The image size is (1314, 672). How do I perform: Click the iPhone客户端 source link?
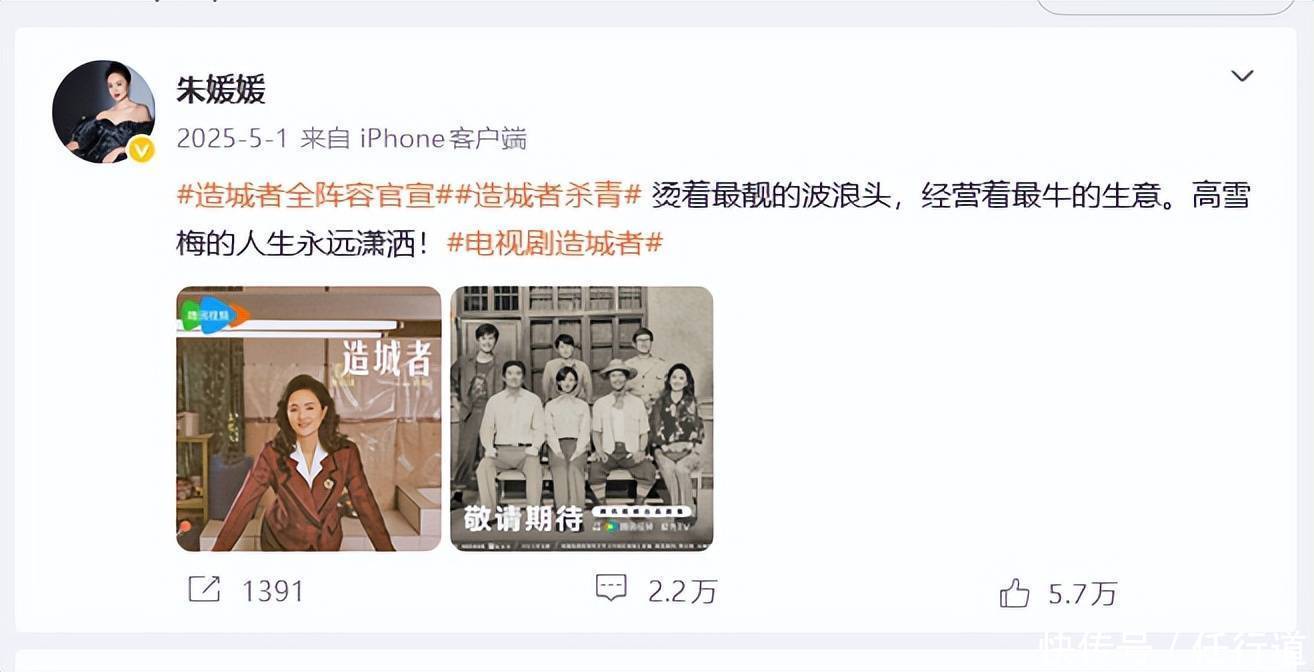[443, 138]
